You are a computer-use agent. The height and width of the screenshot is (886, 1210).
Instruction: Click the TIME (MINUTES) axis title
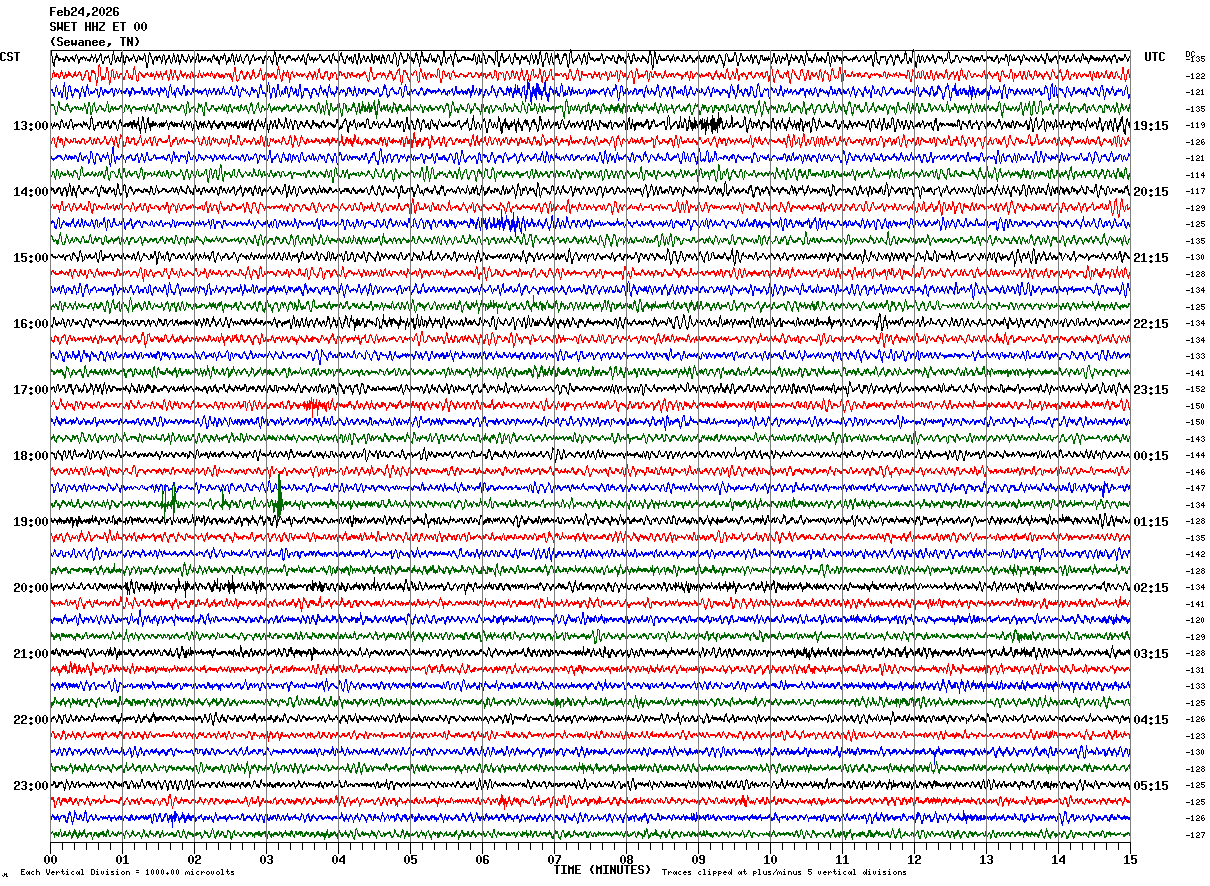(x=602, y=870)
